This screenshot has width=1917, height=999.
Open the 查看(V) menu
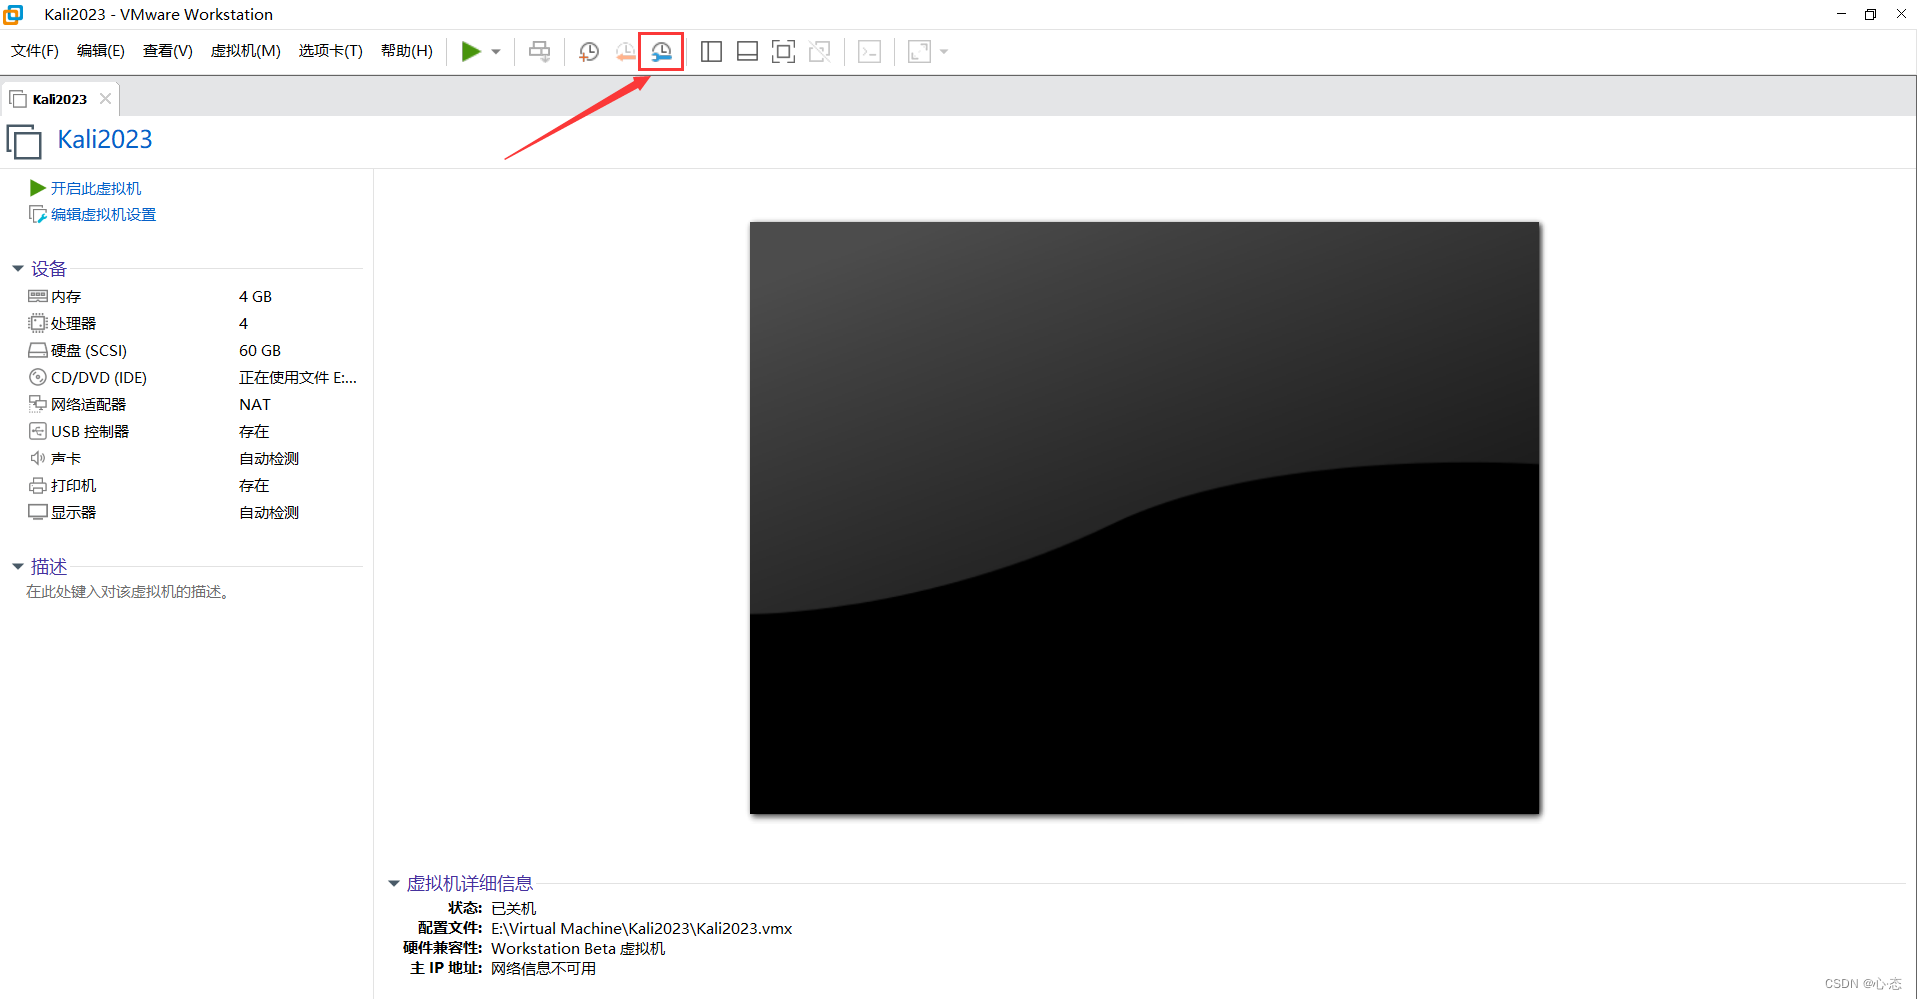click(x=168, y=51)
